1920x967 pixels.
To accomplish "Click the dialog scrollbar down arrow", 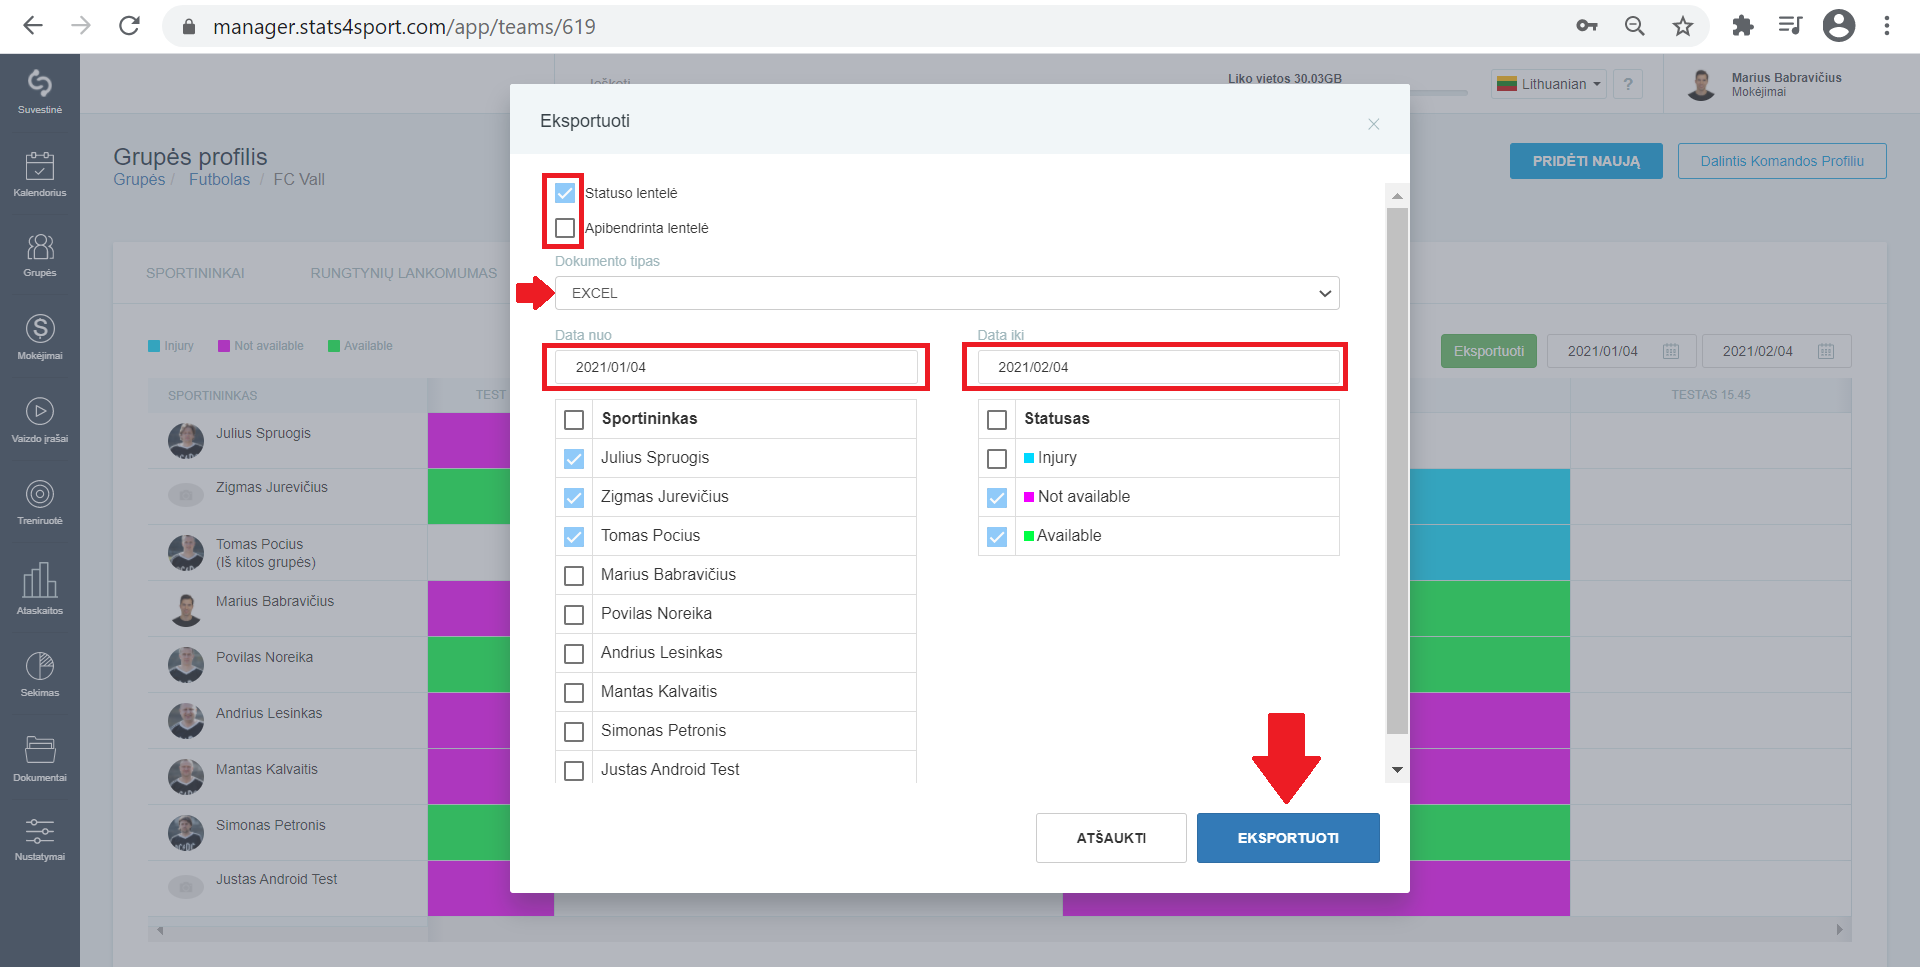I will [1397, 770].
